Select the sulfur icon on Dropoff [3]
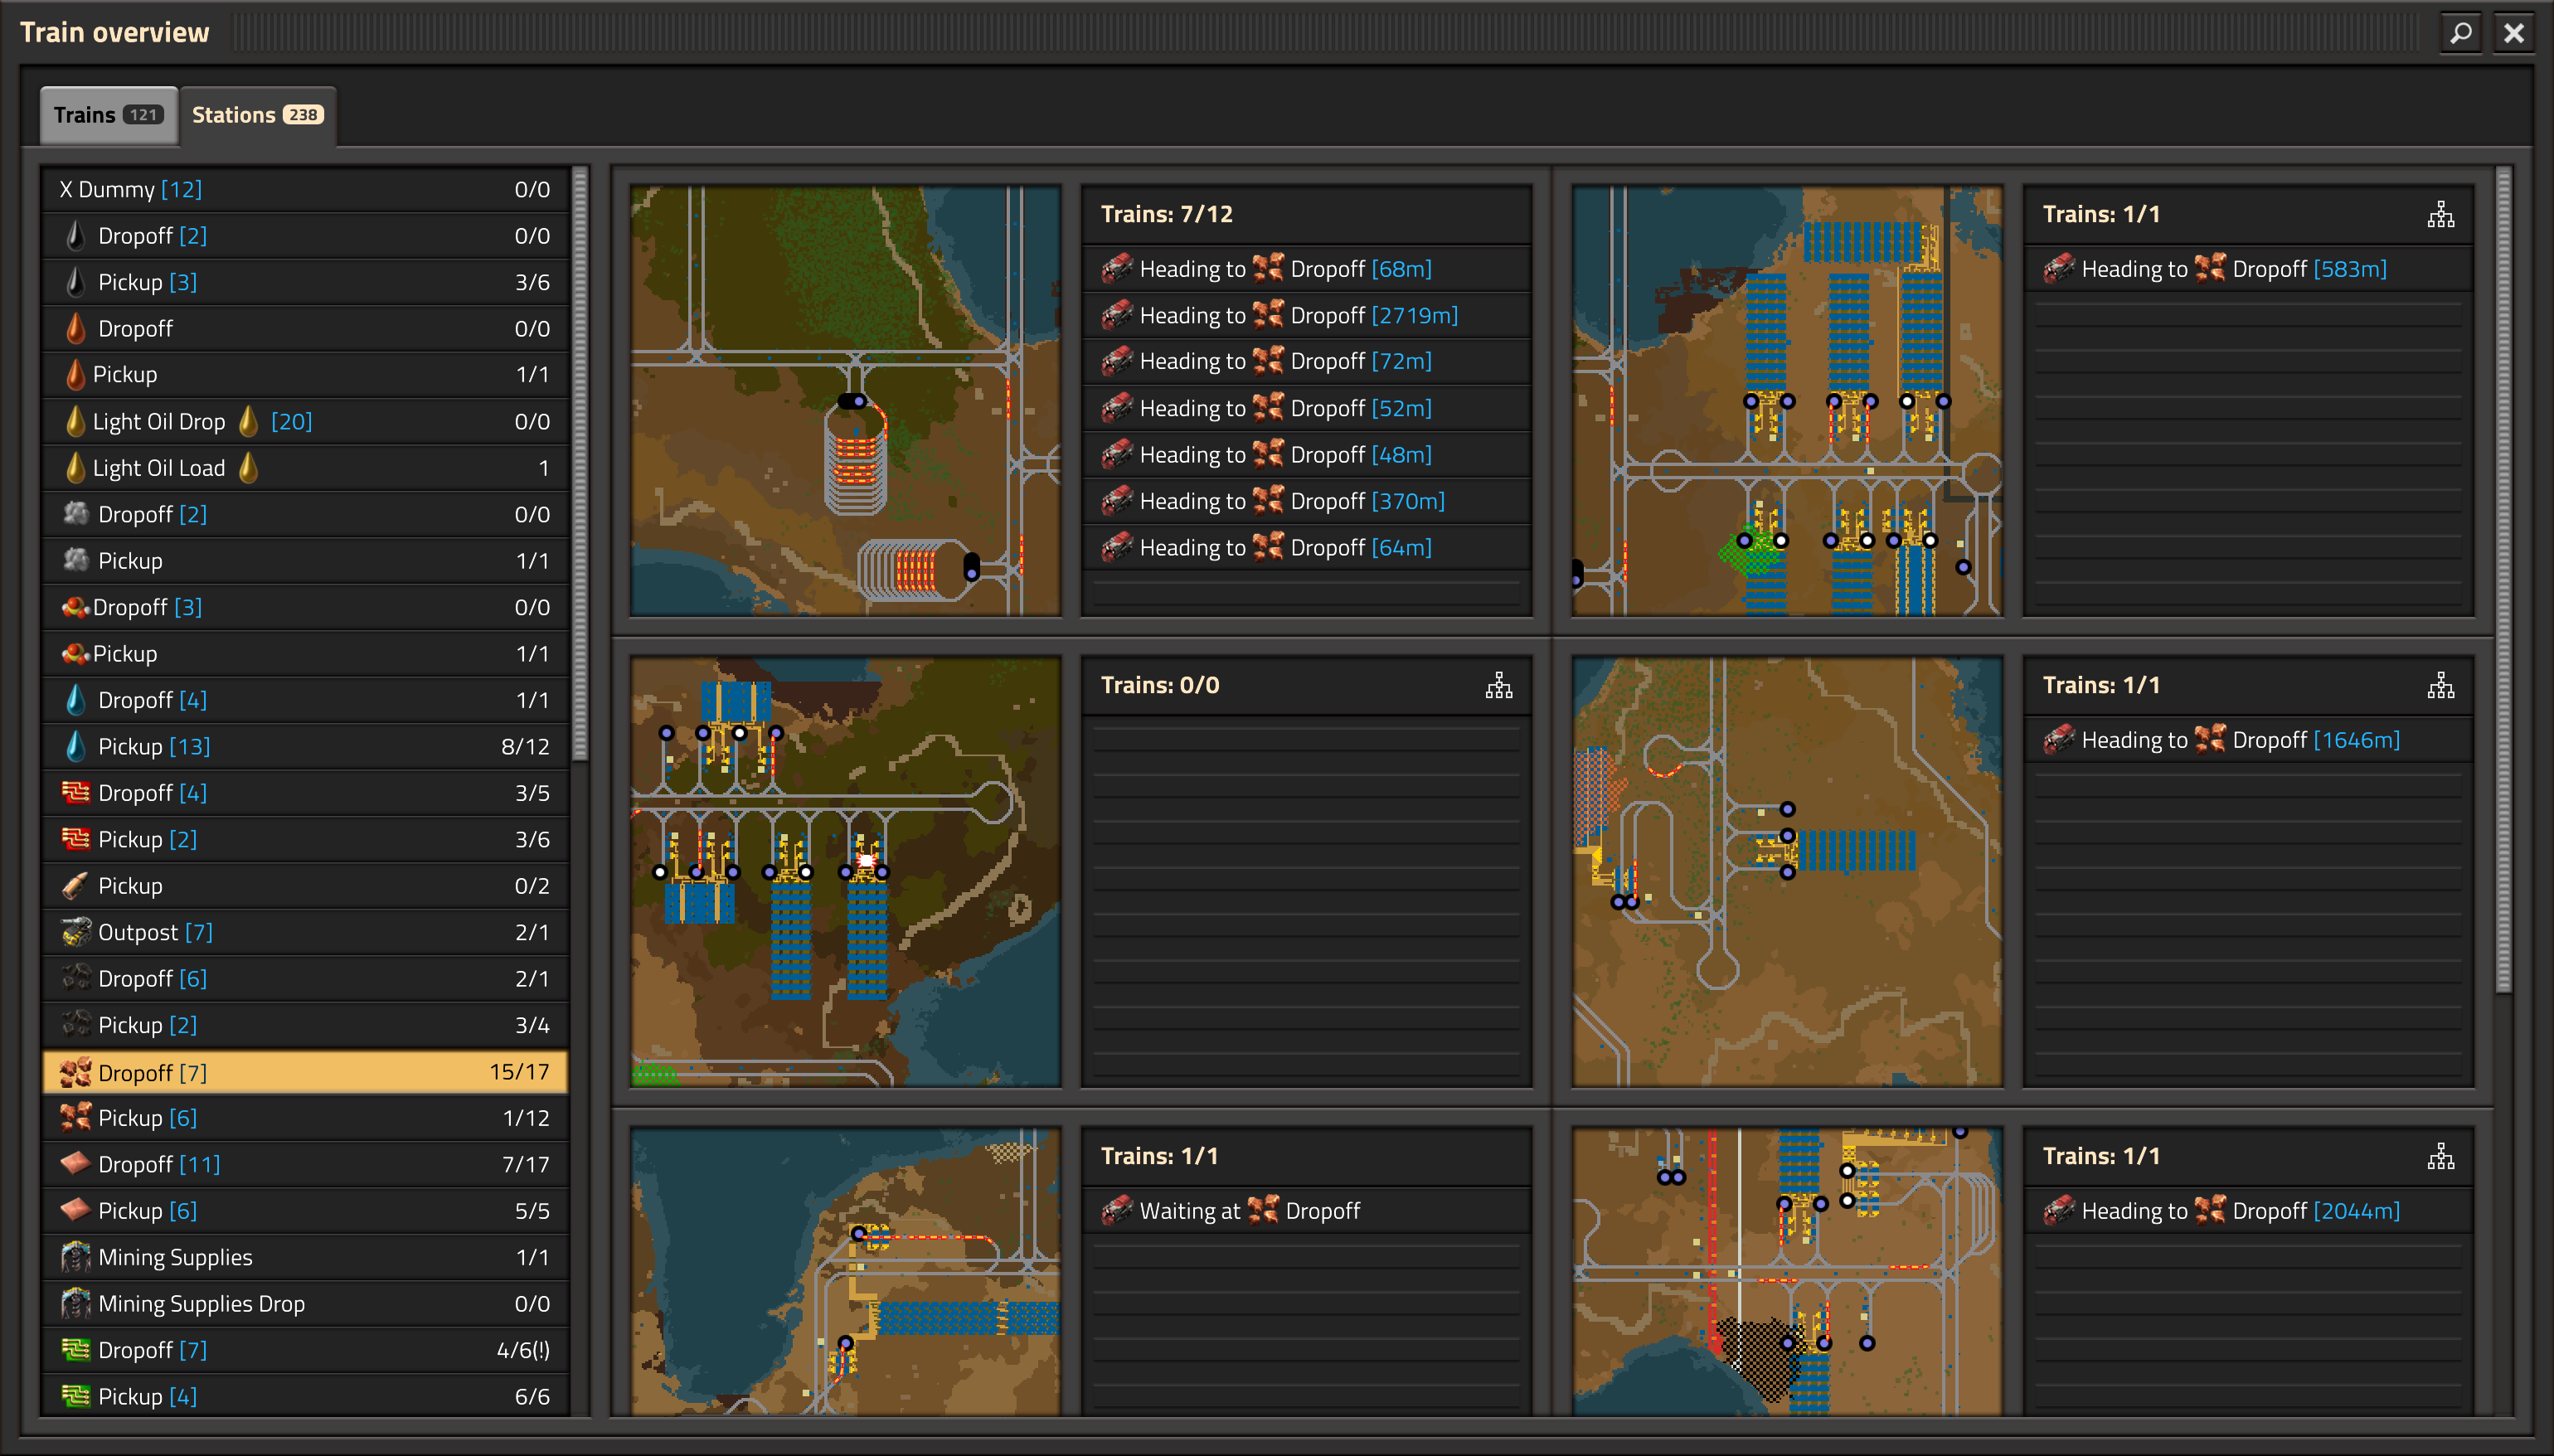 (x=76, y=606)
